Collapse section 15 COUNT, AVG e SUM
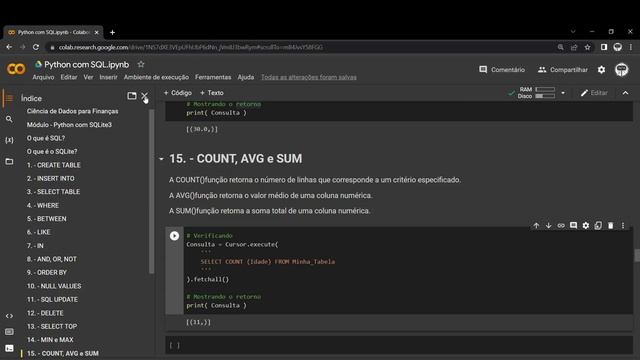 click(161, 159)
